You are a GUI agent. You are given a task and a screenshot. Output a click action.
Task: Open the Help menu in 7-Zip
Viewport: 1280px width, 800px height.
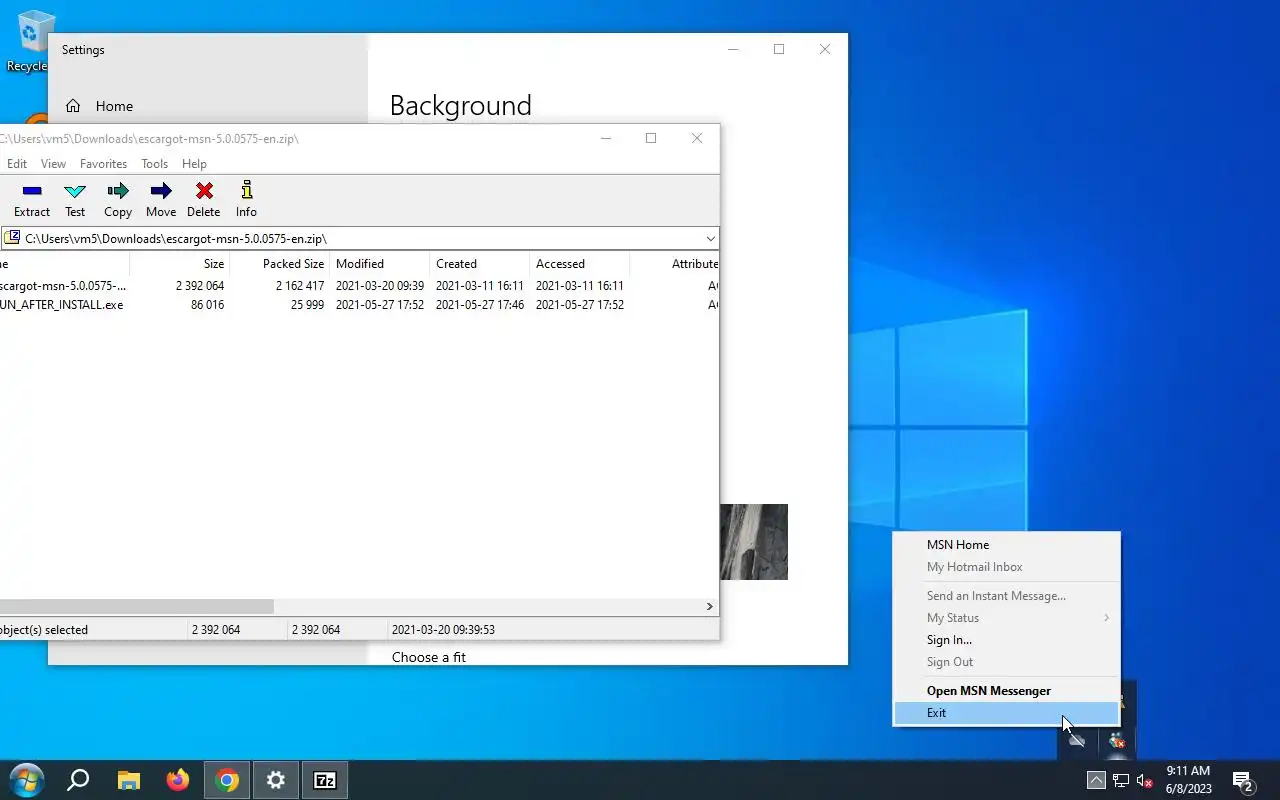194,164
